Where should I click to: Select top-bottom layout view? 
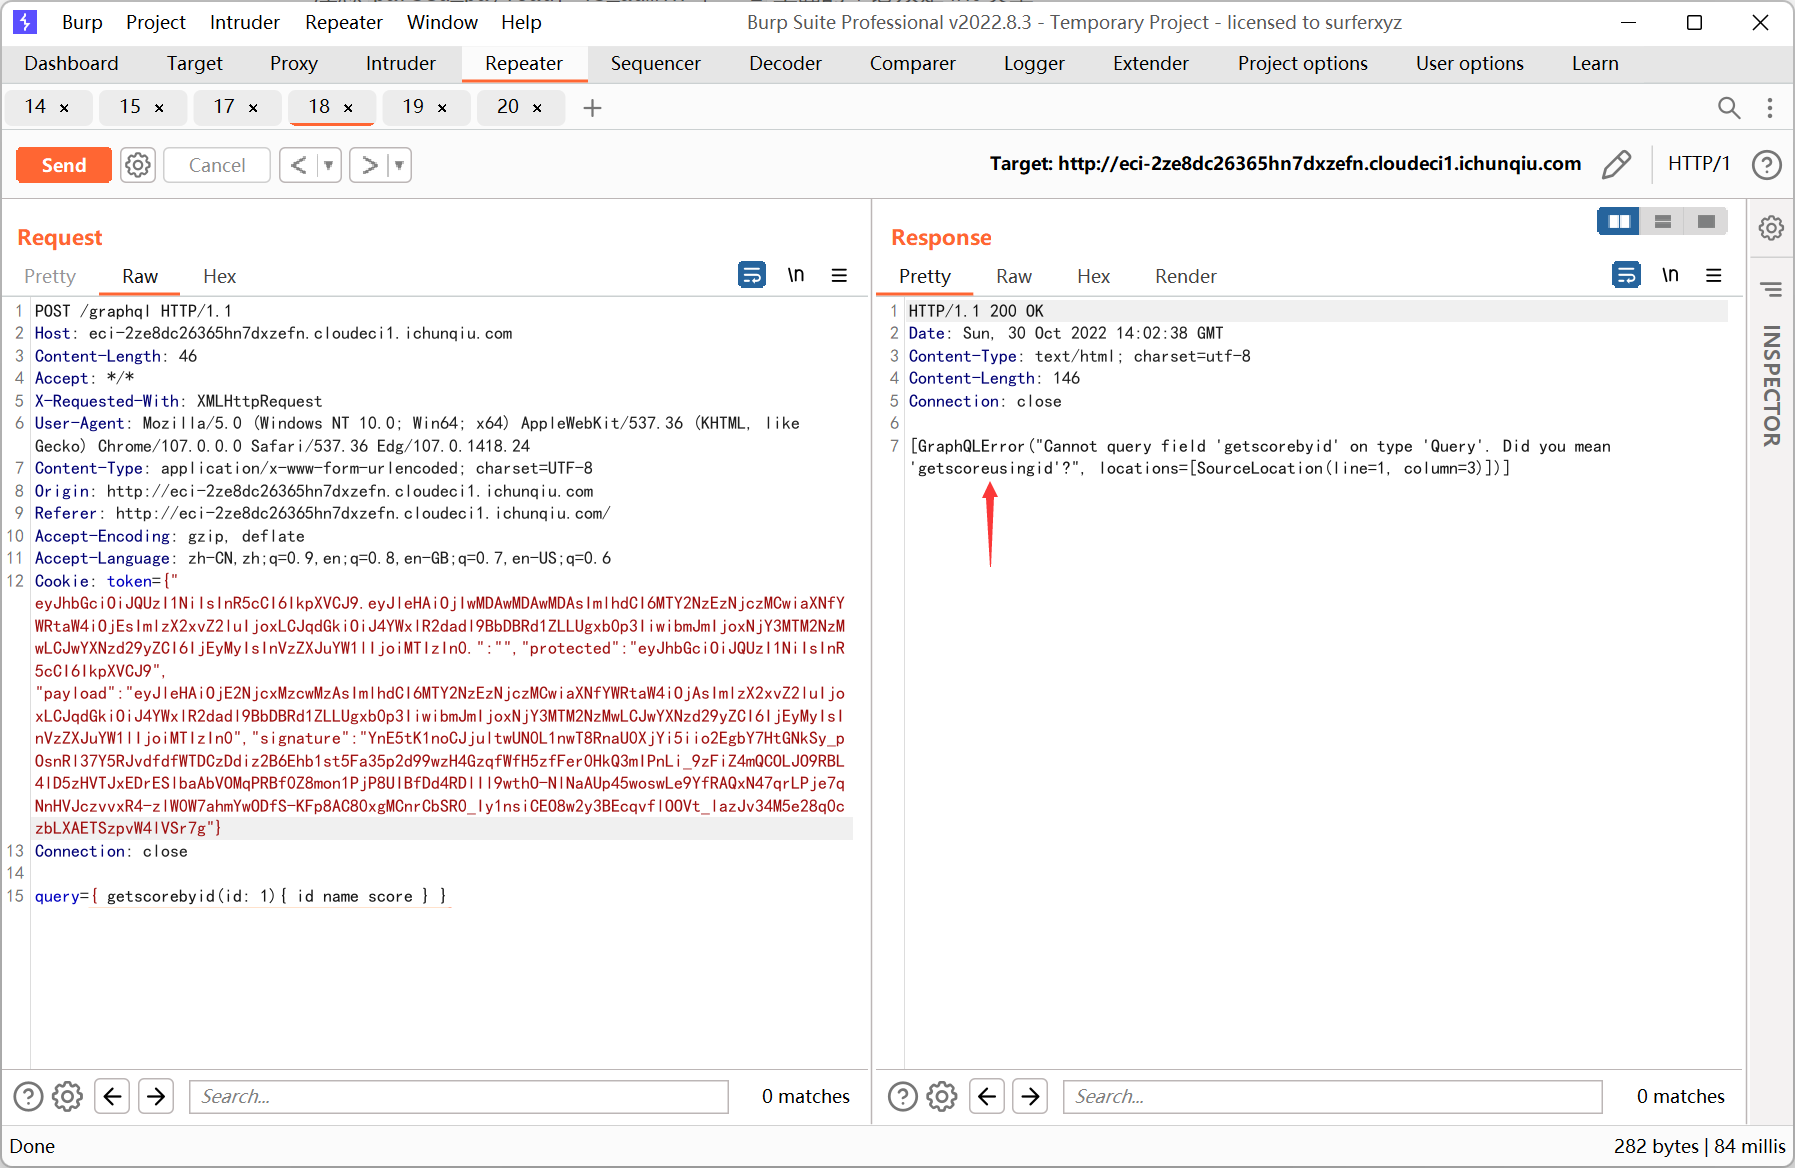(1663, 221)
